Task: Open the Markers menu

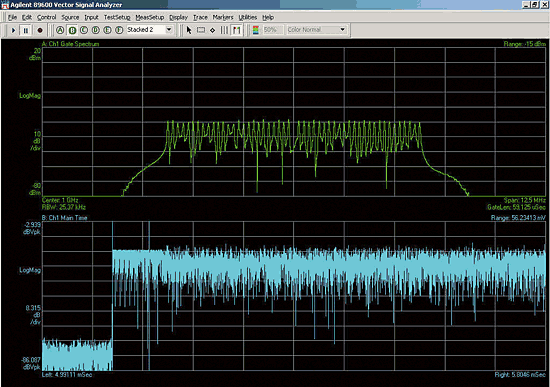Action: pyautogui.click(x=223, y=17)
